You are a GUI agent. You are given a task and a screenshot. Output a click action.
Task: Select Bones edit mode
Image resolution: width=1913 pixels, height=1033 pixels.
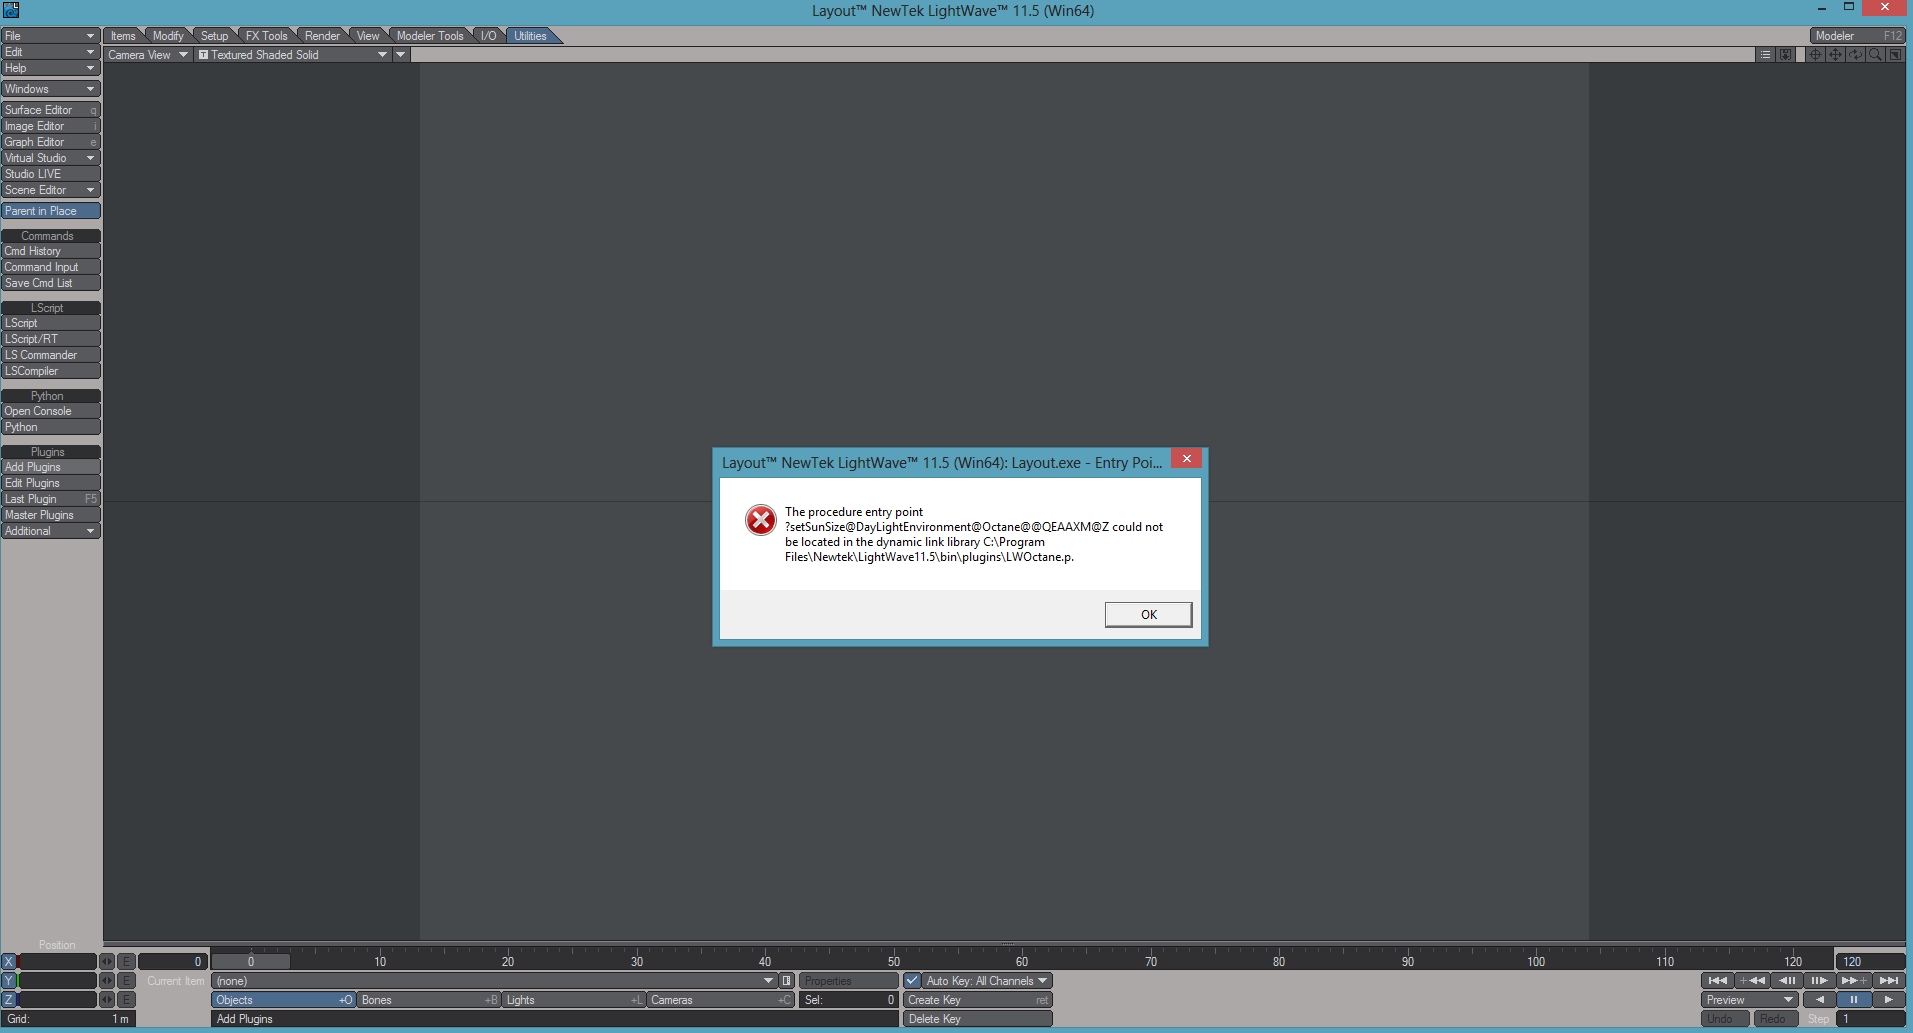point(429,1000)
